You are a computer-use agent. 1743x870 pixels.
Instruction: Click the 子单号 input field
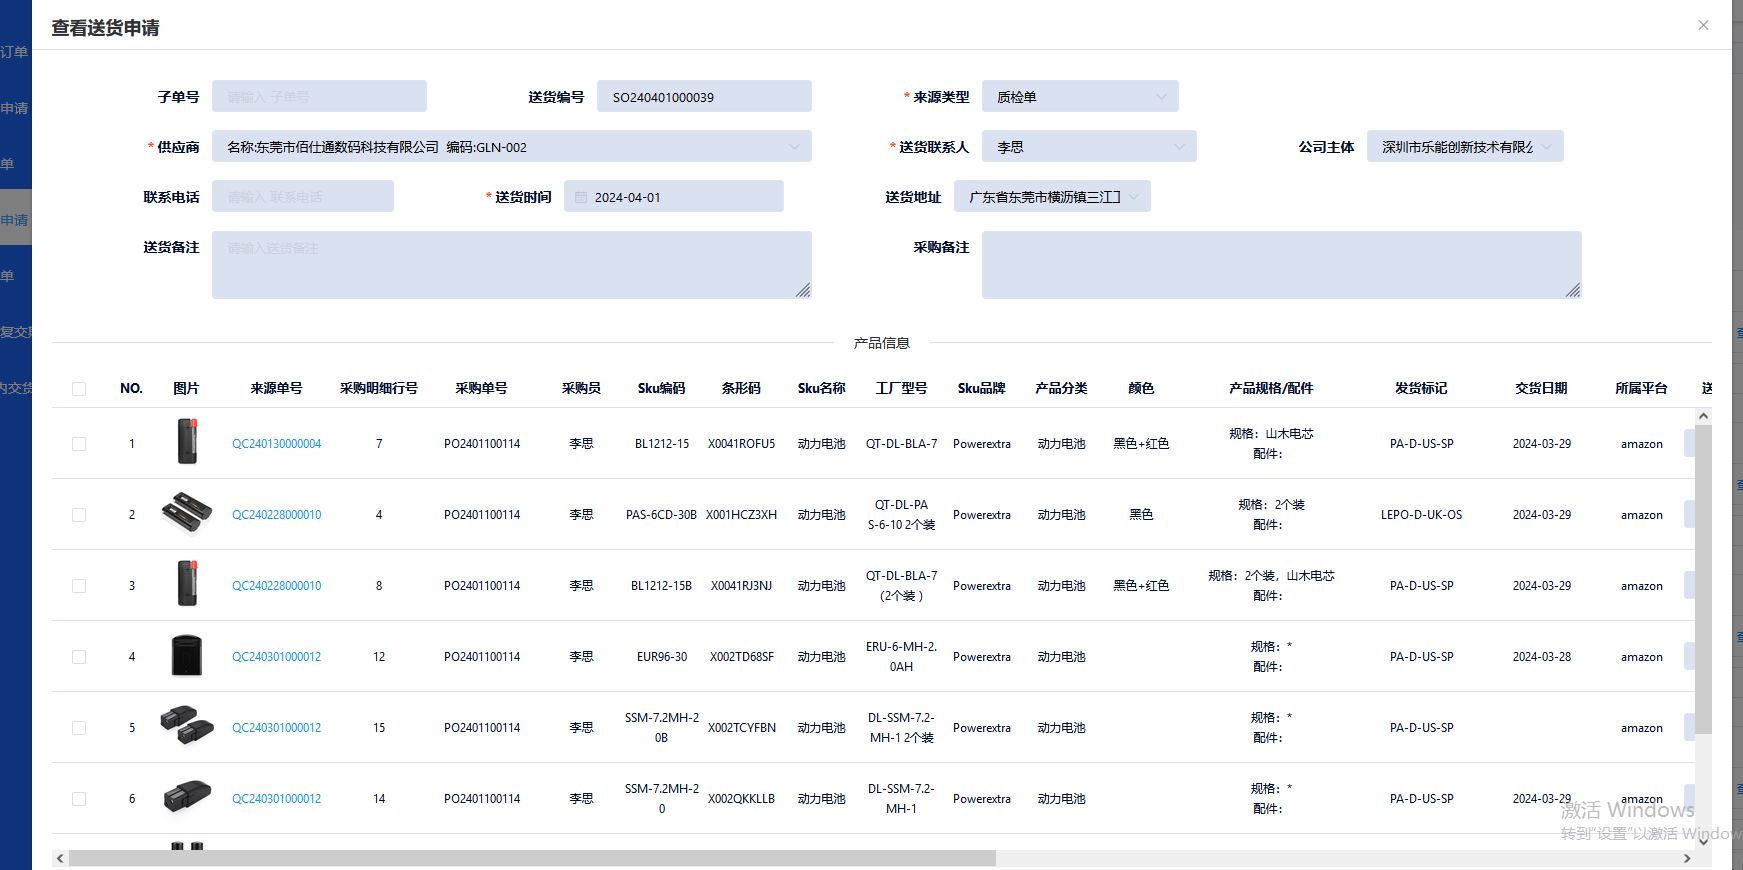(x=319, y=97)
